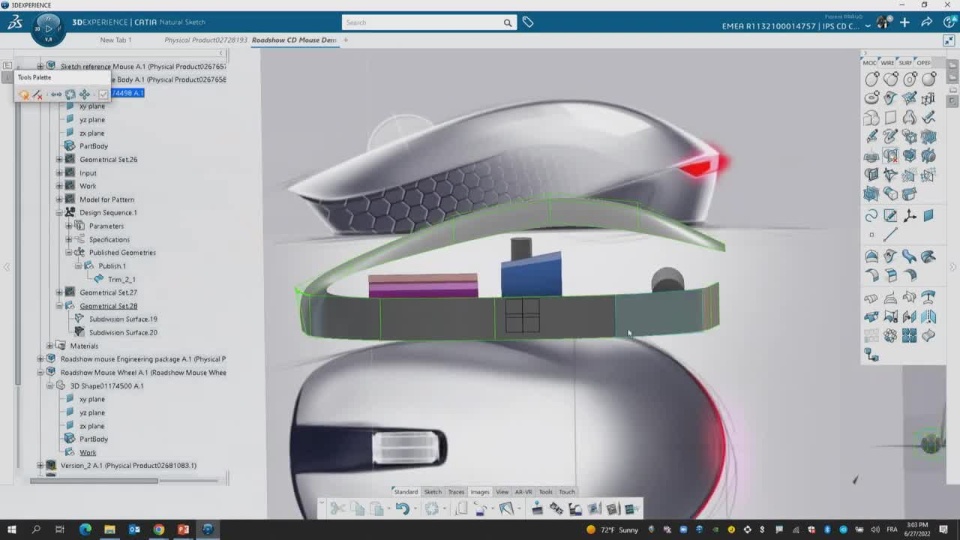
Task: Add a new tab with plus button
Action: click(x=346, y=40)
